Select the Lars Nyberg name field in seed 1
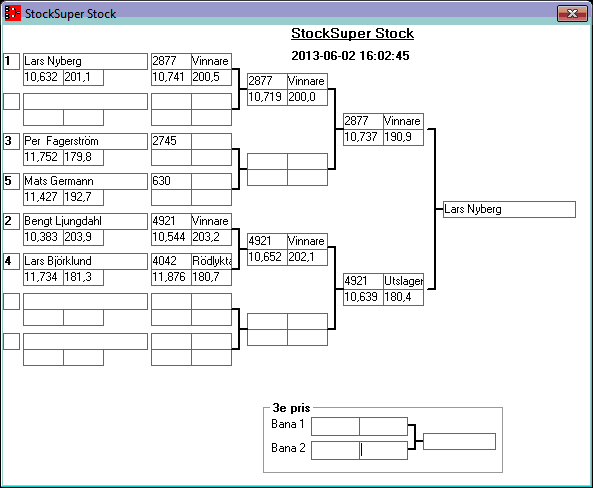This screenshot has width=593, height=488. tap(85, 61)
